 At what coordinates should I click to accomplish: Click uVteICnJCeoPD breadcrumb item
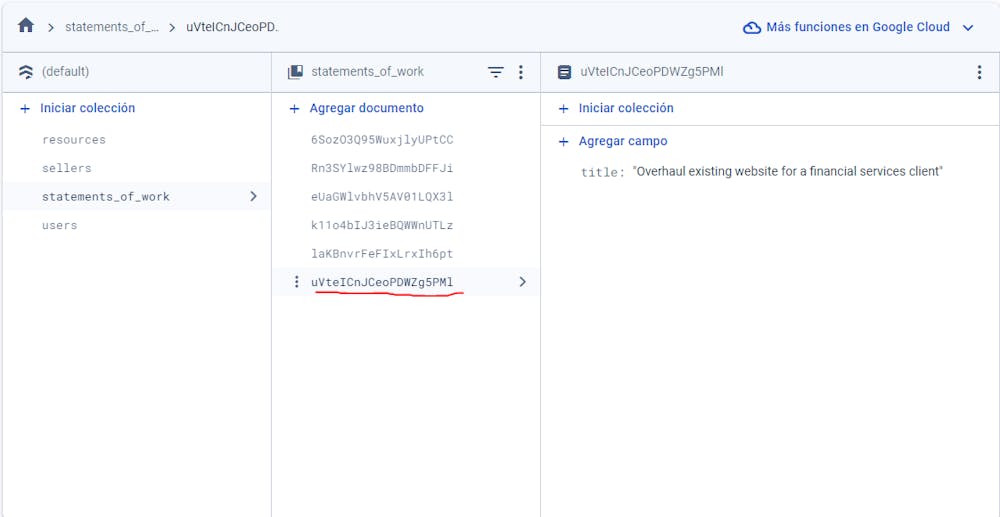click(x=232, y=27)
